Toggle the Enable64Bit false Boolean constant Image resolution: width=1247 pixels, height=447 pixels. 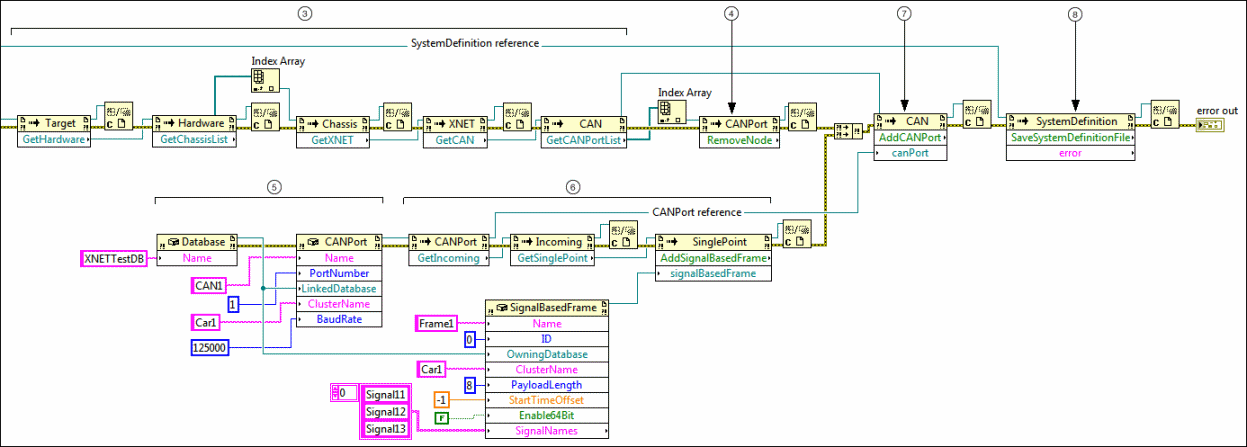(x=441, y=415)
